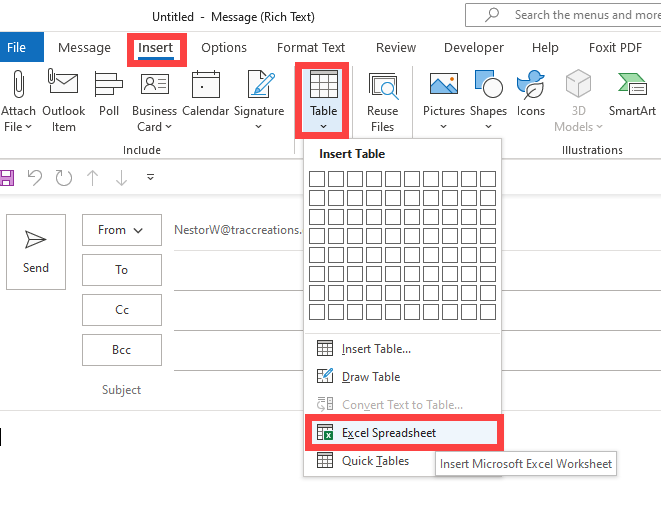Click the To recipients button
The image size is (661, 512).
click(x=122, y=270)
